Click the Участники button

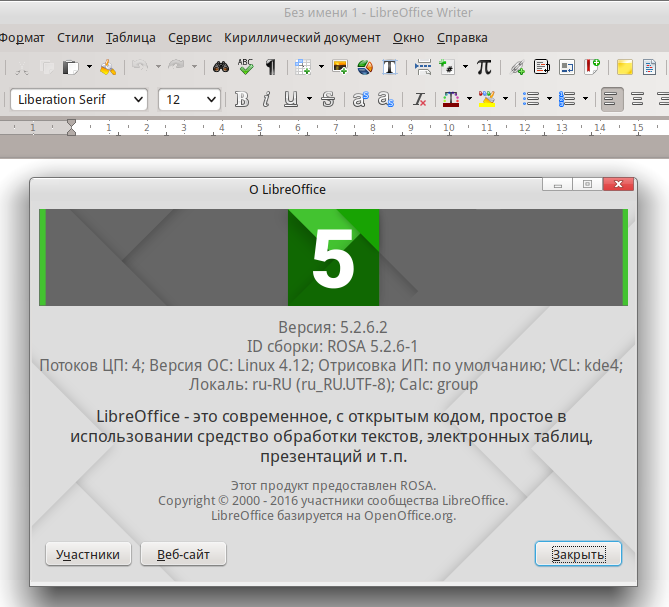click(x=88, y=554)
